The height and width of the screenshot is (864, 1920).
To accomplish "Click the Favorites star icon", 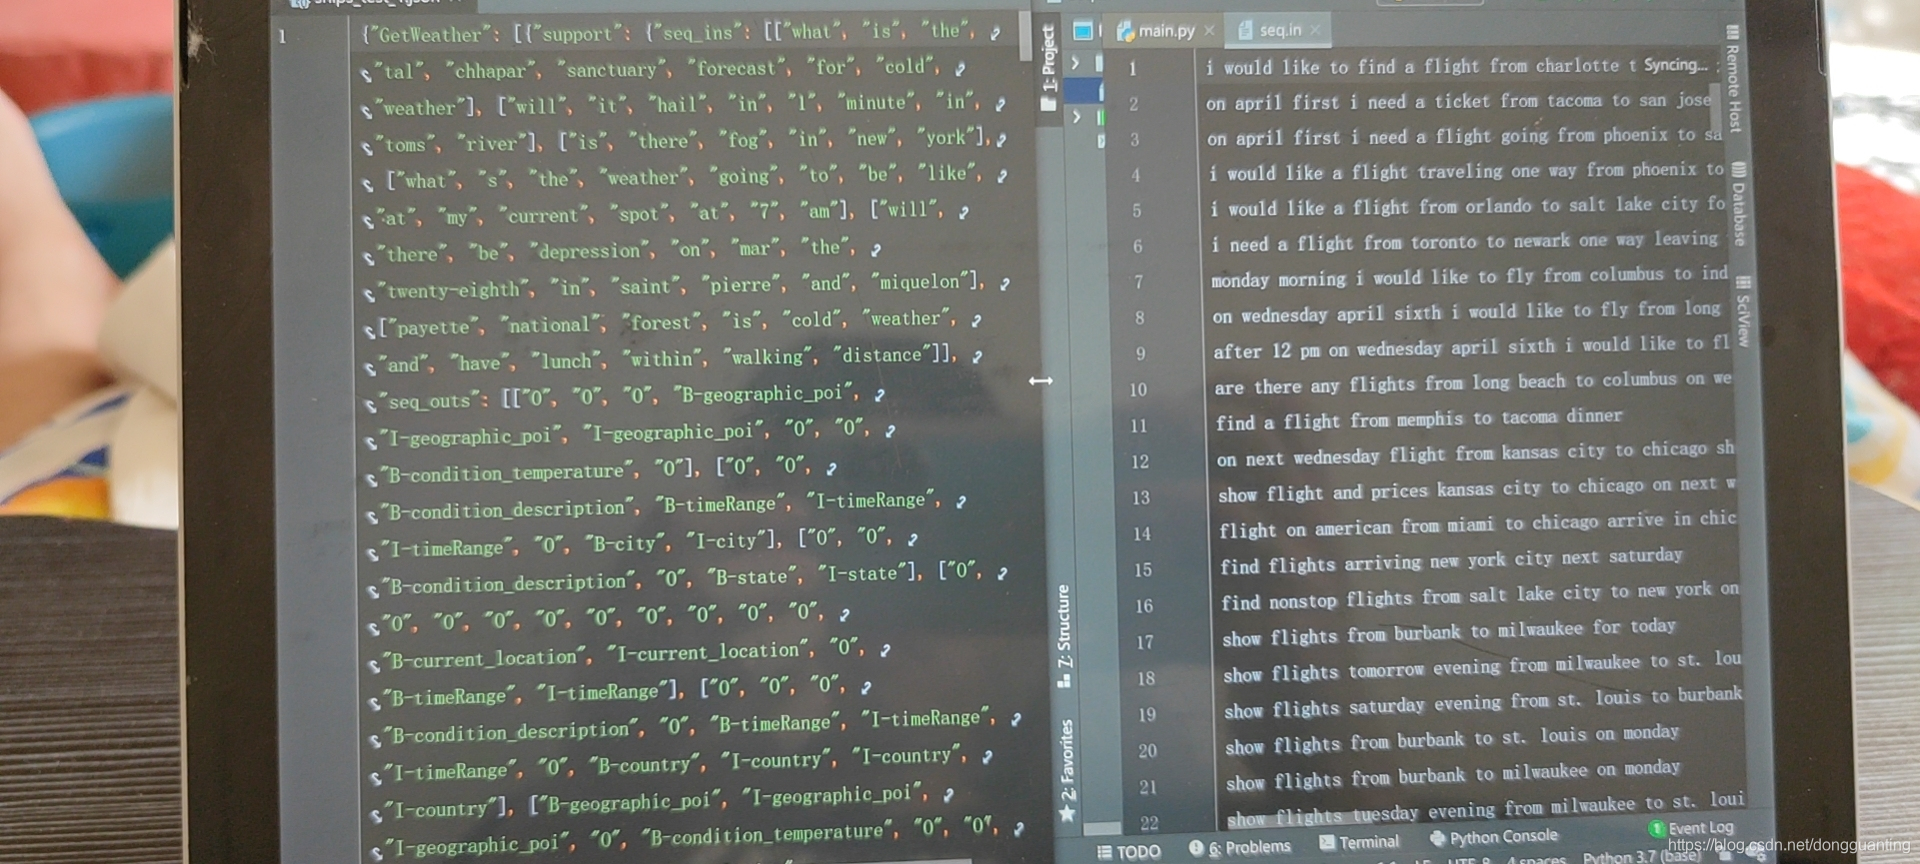I will pyautogui.click(x=1067, y=814).
